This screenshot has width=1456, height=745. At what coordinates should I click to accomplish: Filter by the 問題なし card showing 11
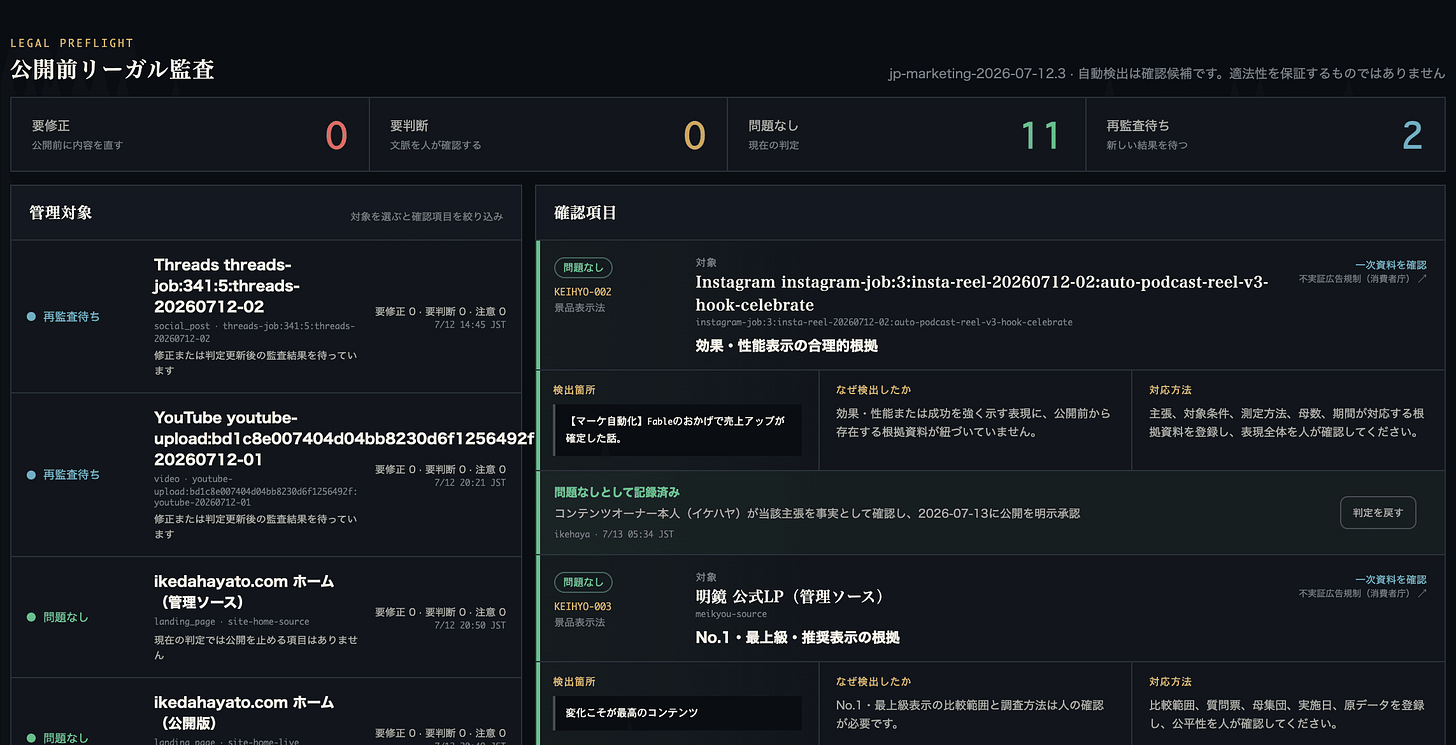click(906, 135)
